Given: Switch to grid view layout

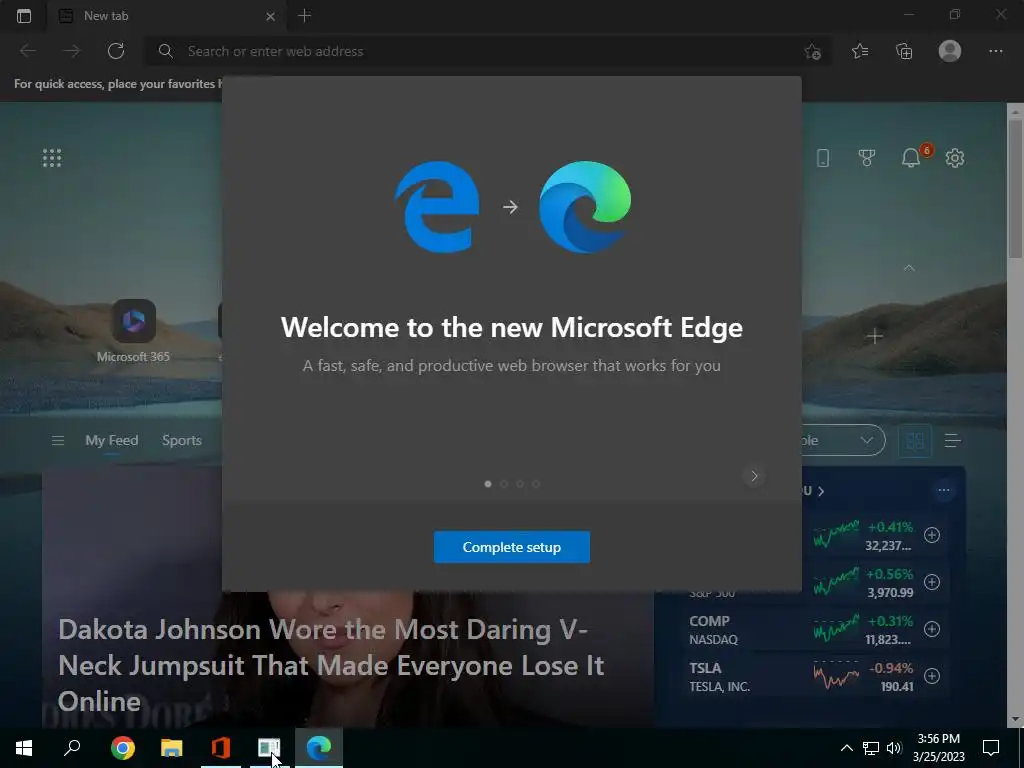Looking at the screenshot, I should pyautogui.click(x=915, y=441).
